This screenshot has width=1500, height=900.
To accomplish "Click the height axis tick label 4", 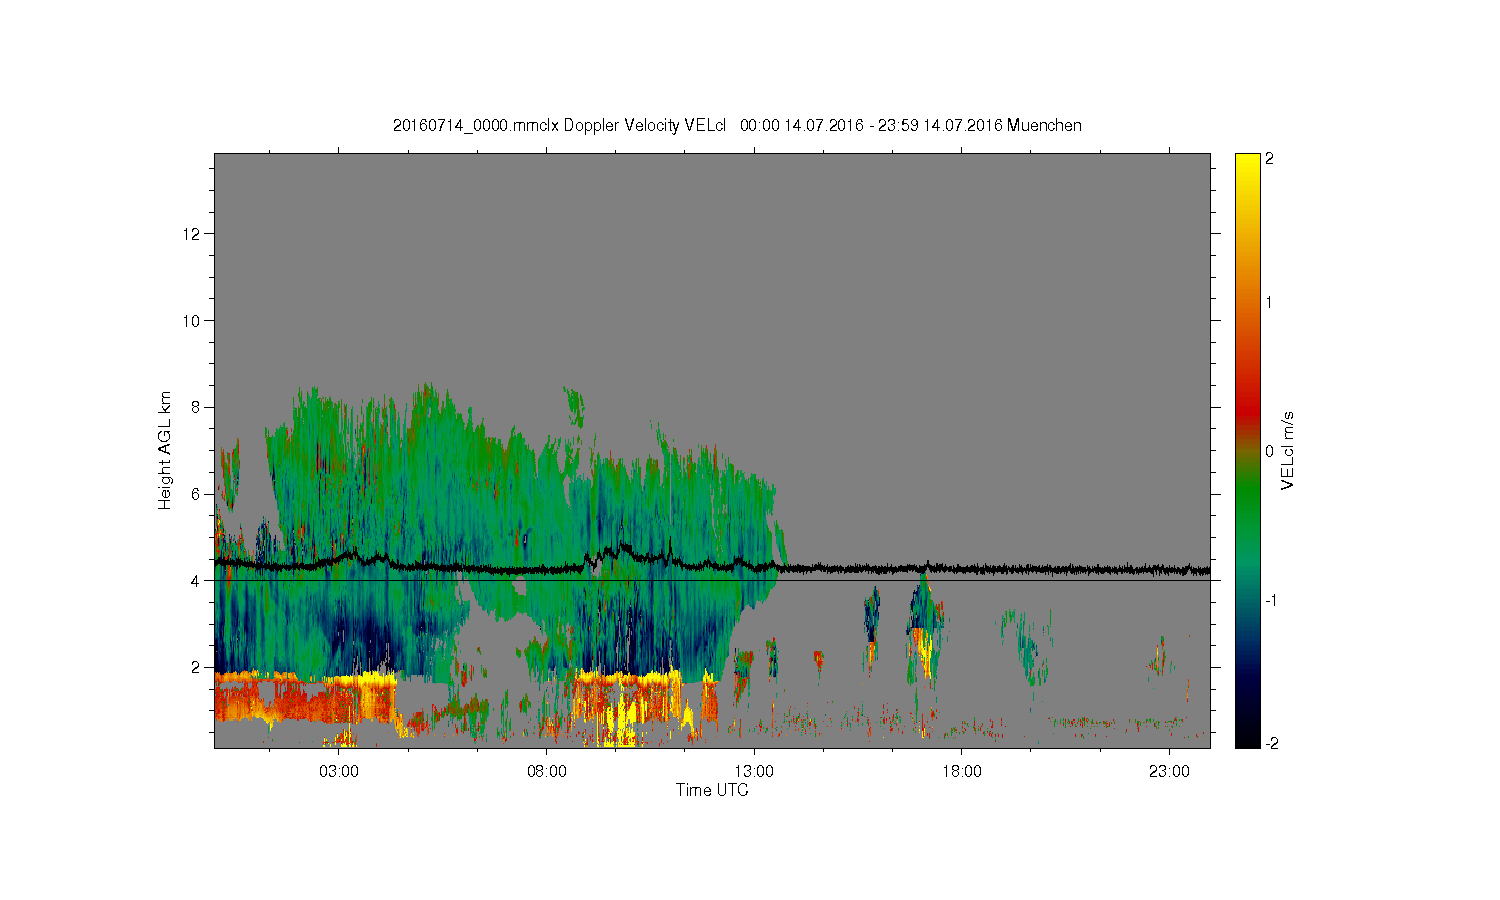I will pos(196,580).
